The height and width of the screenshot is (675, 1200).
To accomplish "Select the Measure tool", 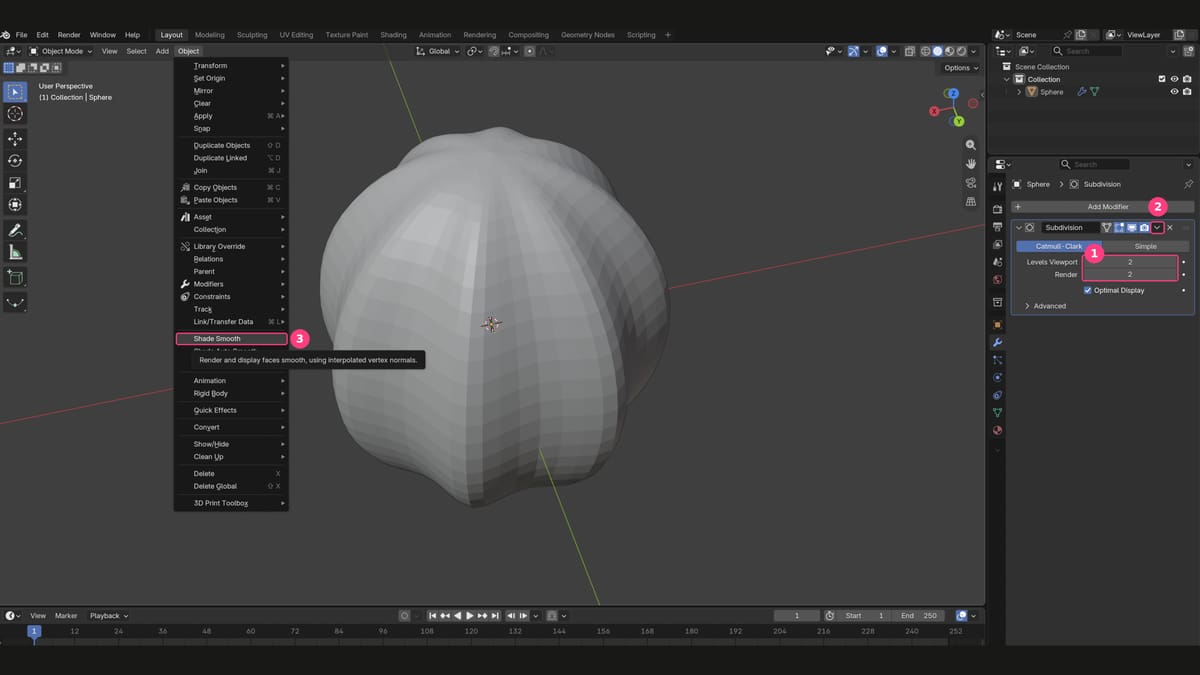I will click(15, 252).
